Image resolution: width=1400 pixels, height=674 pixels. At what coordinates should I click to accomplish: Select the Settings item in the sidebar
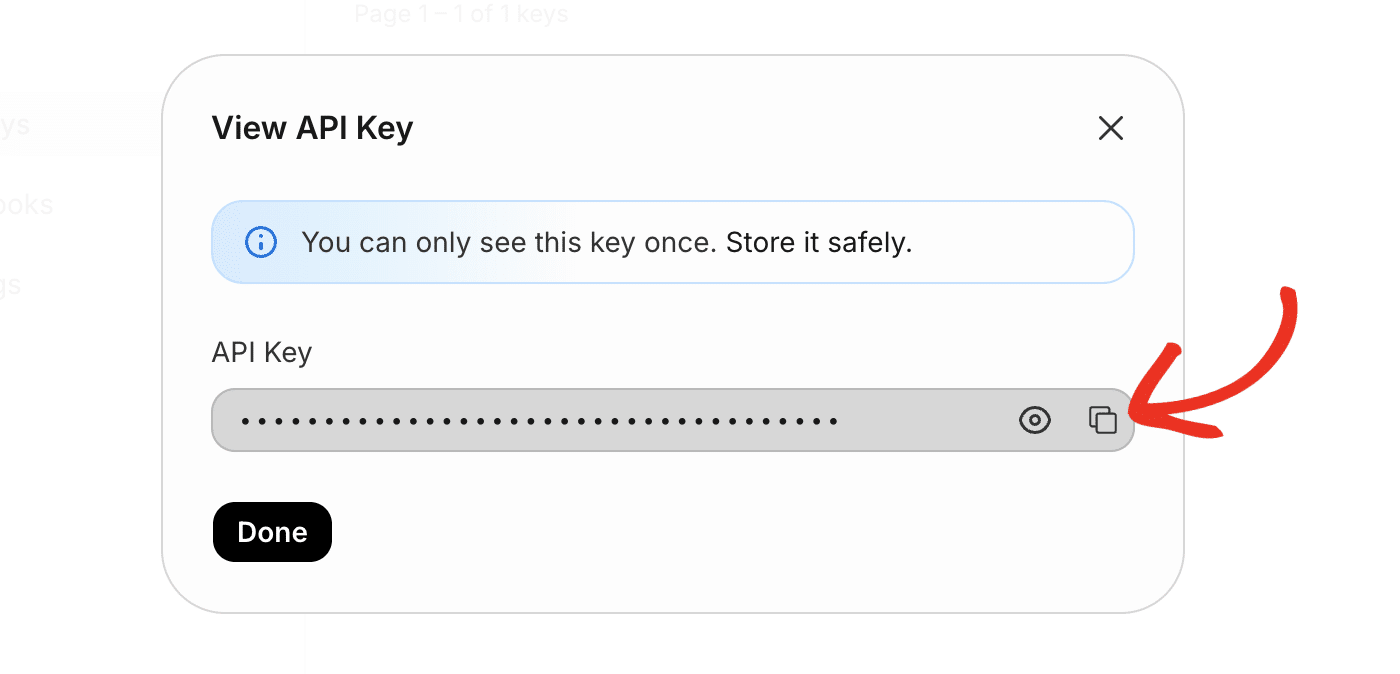pyautogui.click(x=15, y=284)
